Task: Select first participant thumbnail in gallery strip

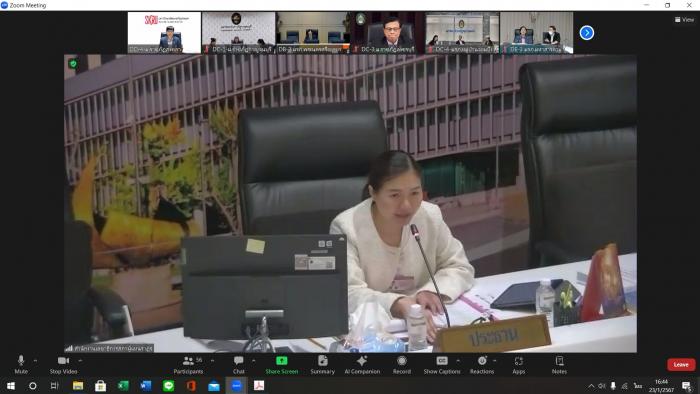Action: (x=164, y=33)
